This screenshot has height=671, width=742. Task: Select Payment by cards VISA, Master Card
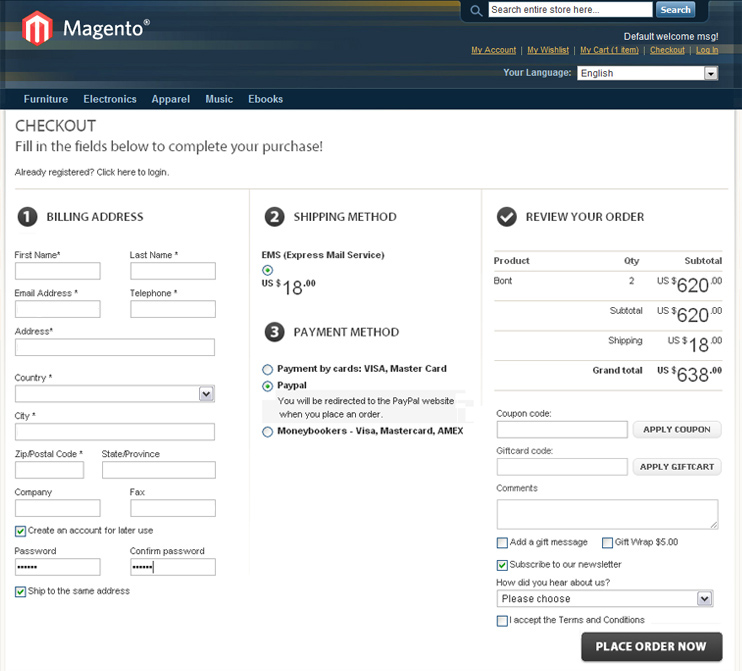[x=267, y=369]
